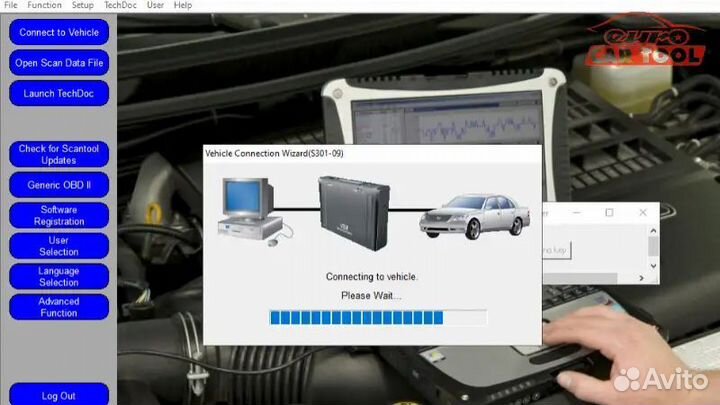Click scroll right arrow in background window

tap(641, 278)
